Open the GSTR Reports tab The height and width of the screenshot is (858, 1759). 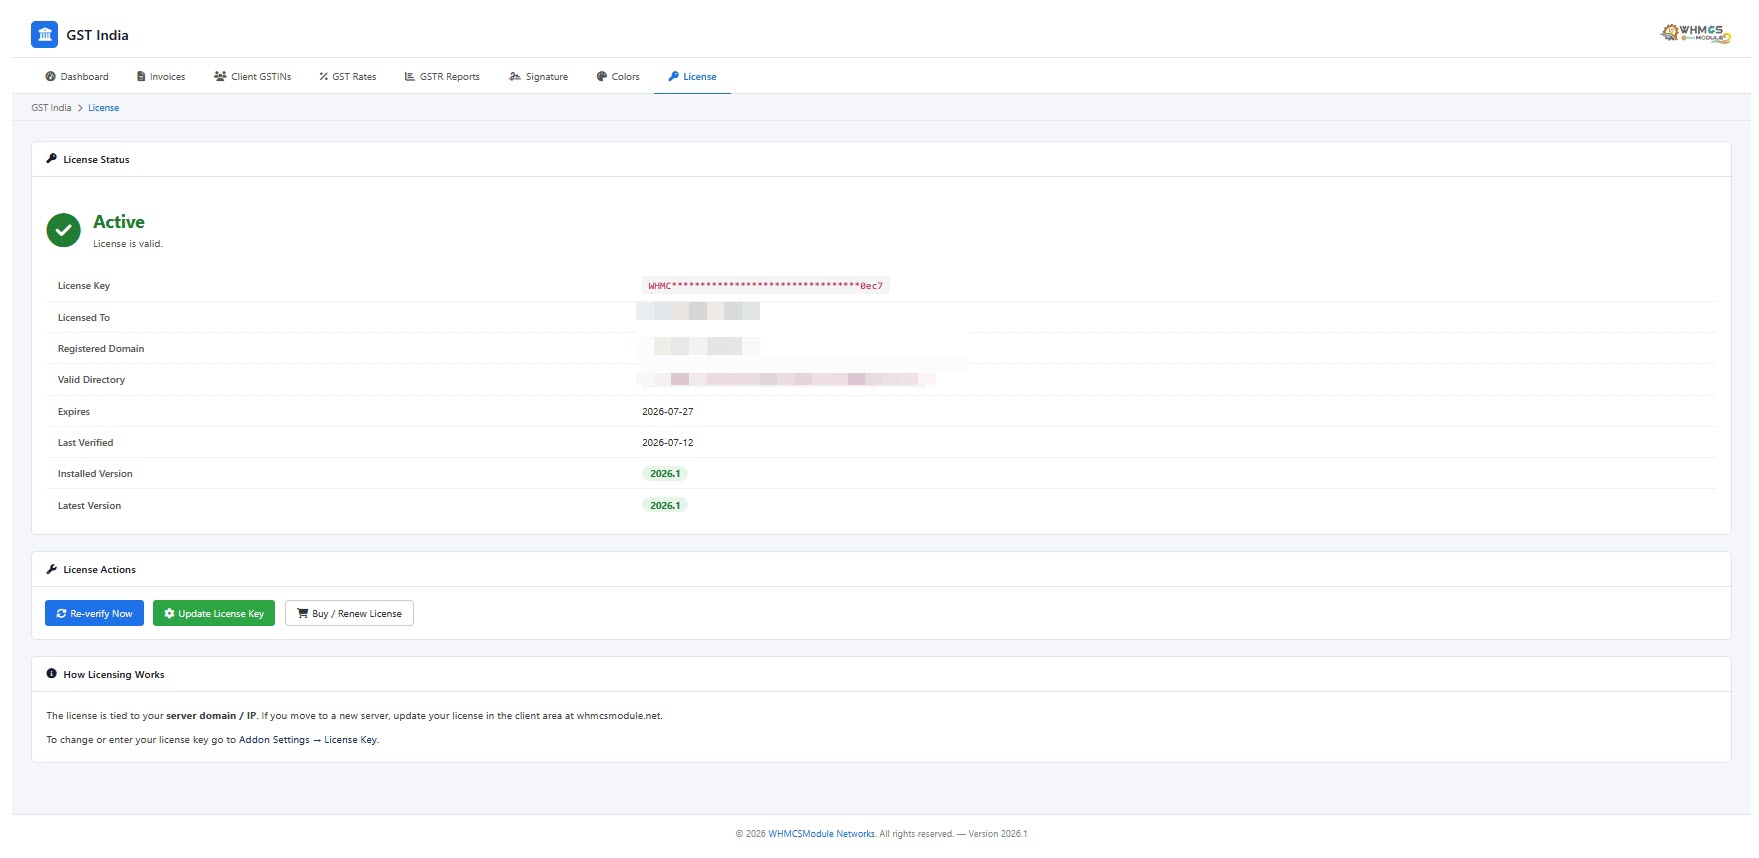tap(442, 76)
